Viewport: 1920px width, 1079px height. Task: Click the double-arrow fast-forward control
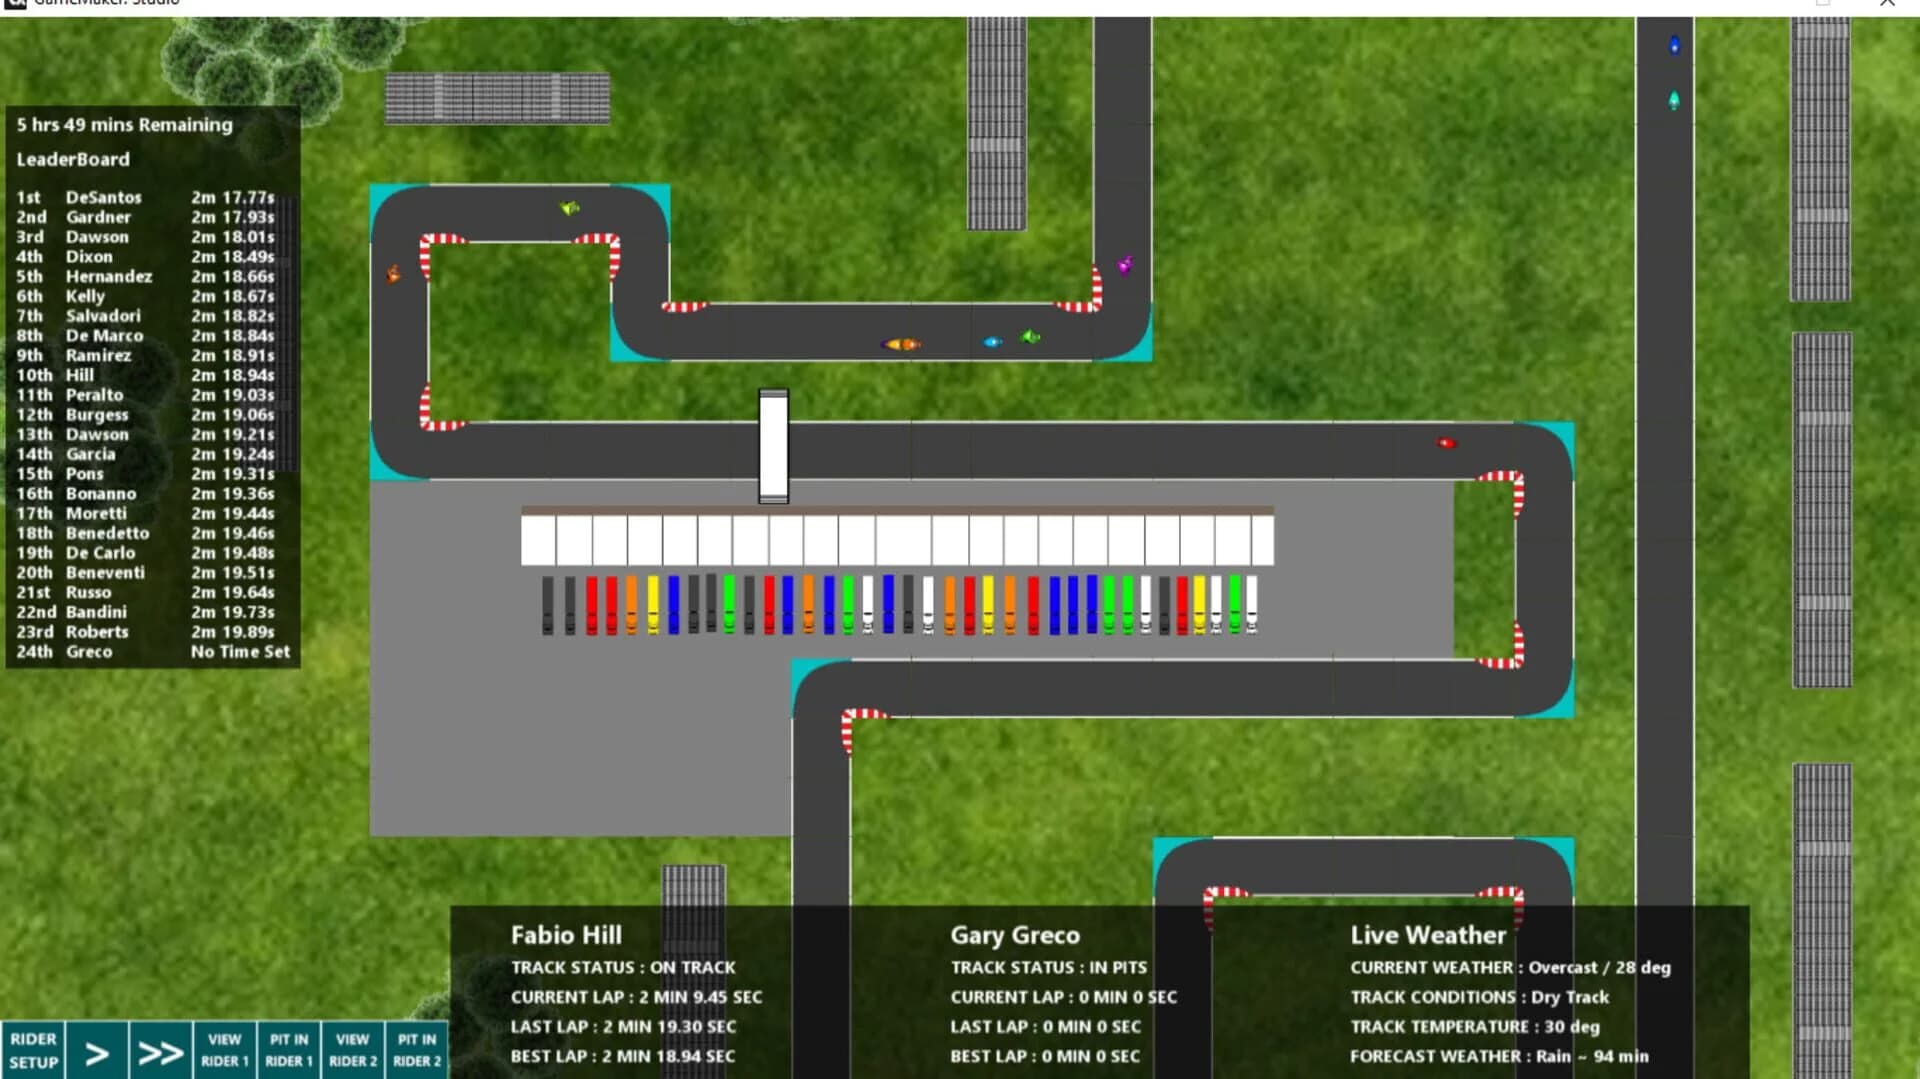[x=160, y=1048]
